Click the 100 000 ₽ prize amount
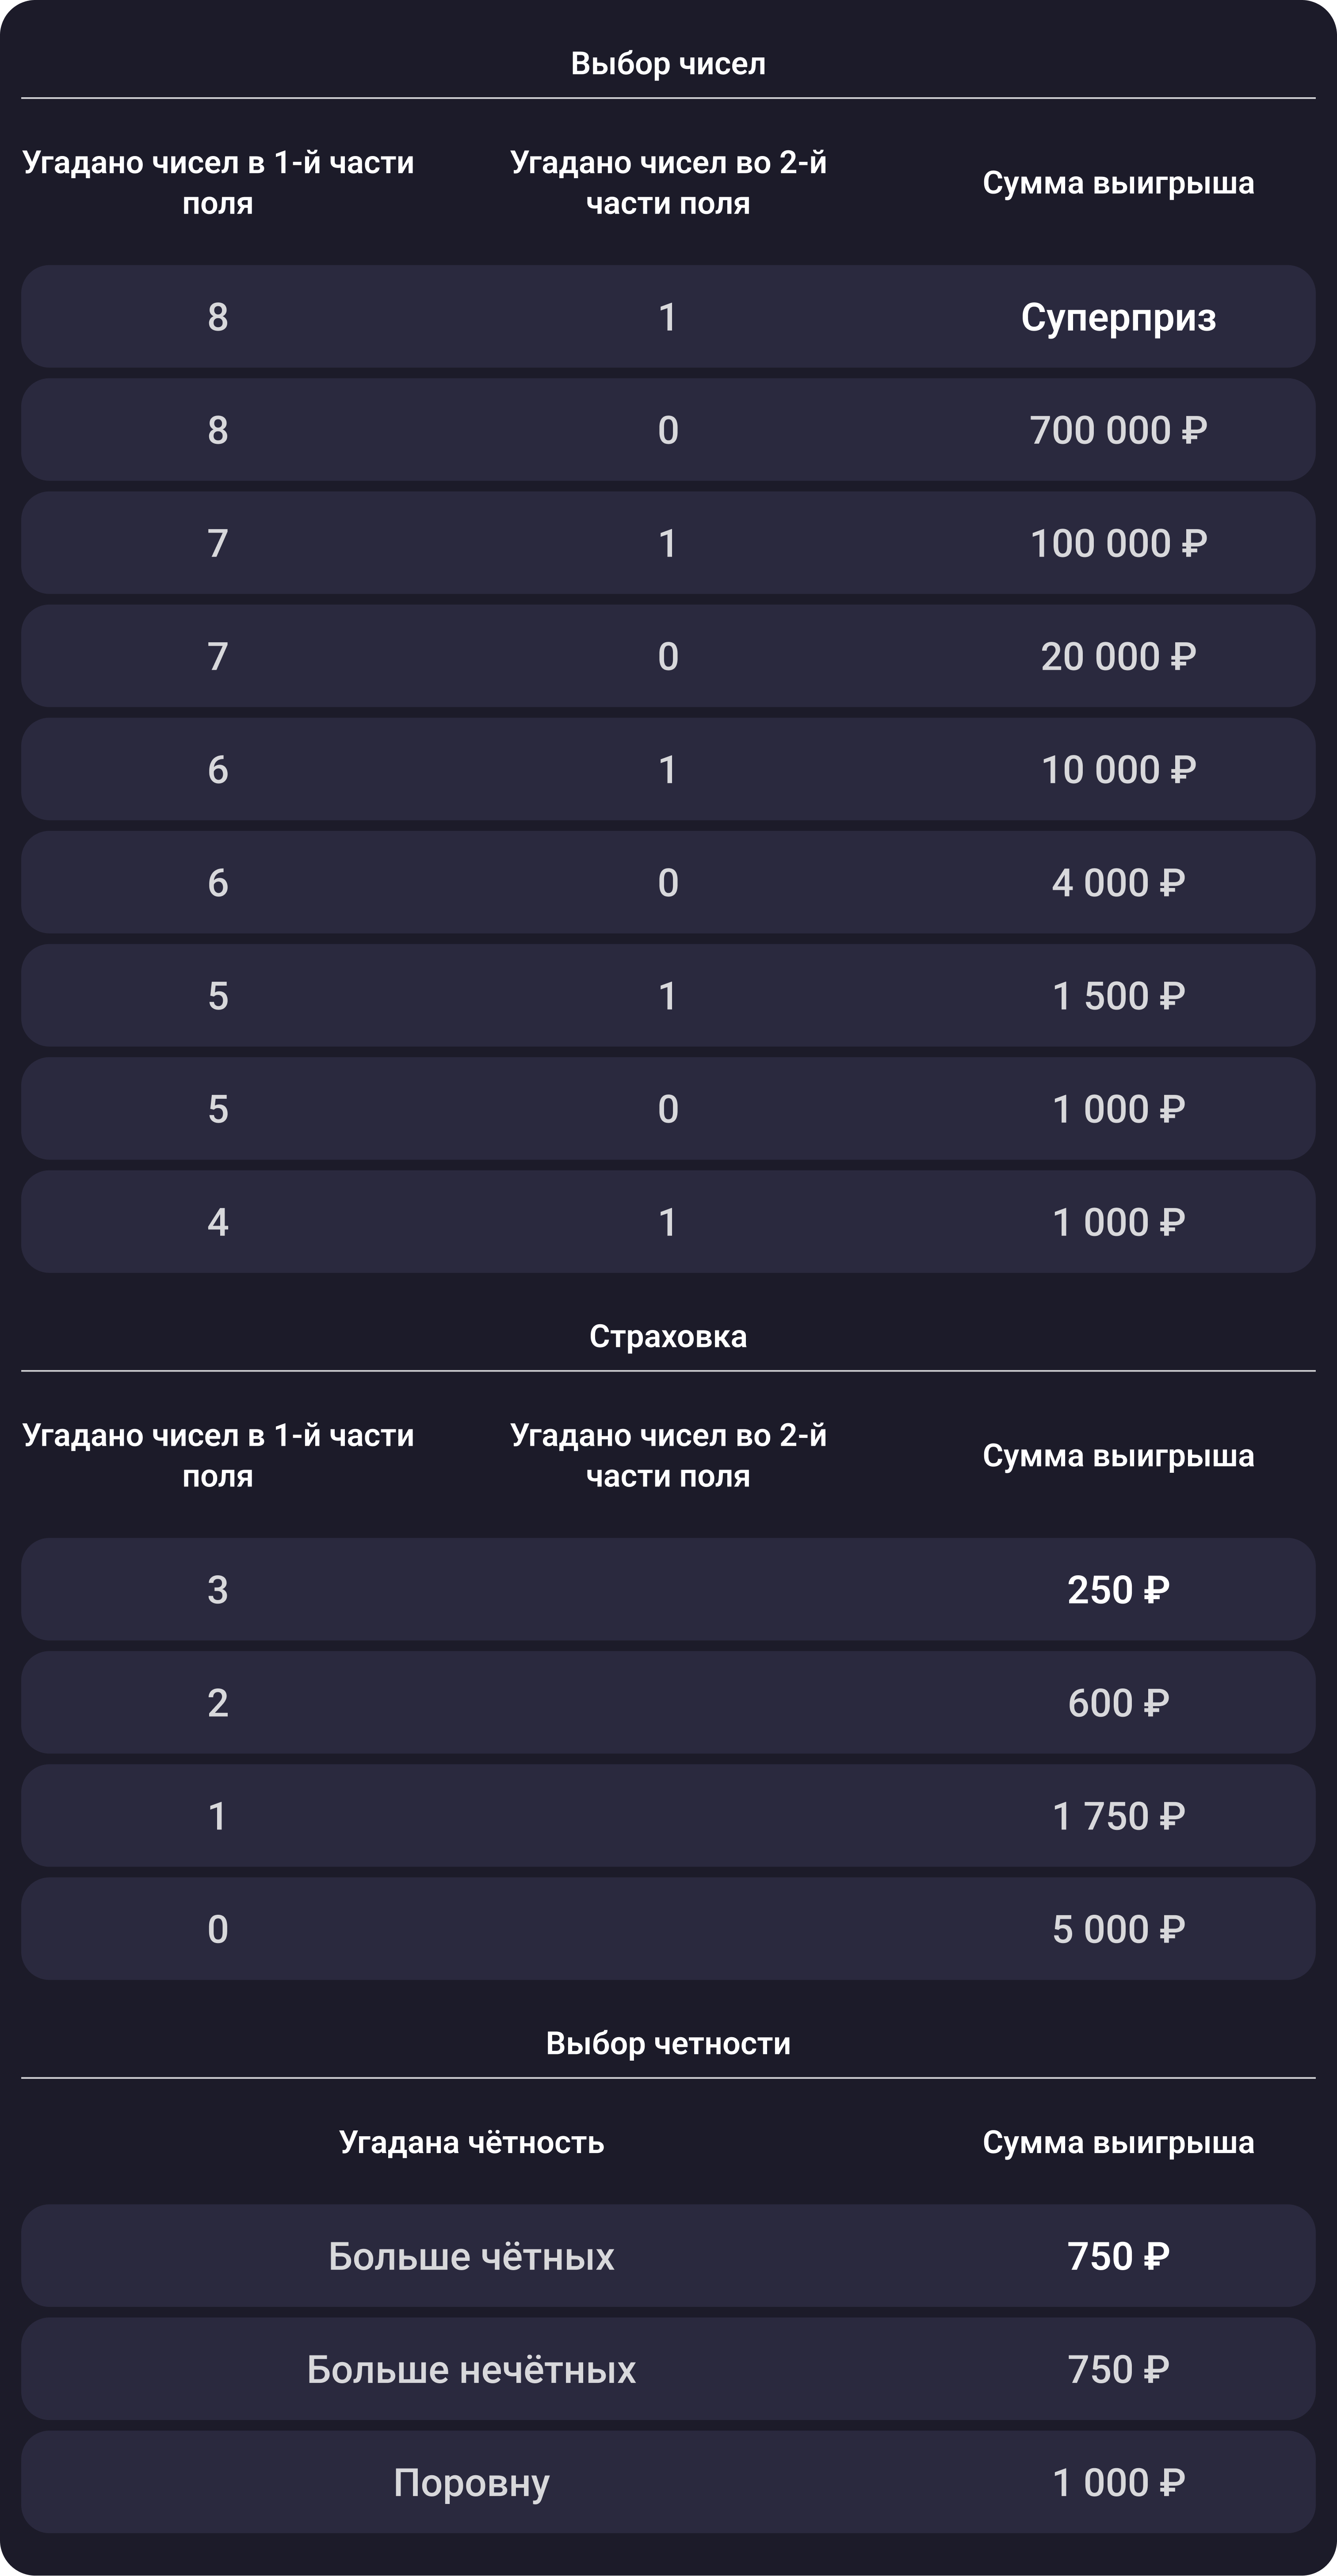This screenshot has width=1337, height=2576. point(1118,543)
